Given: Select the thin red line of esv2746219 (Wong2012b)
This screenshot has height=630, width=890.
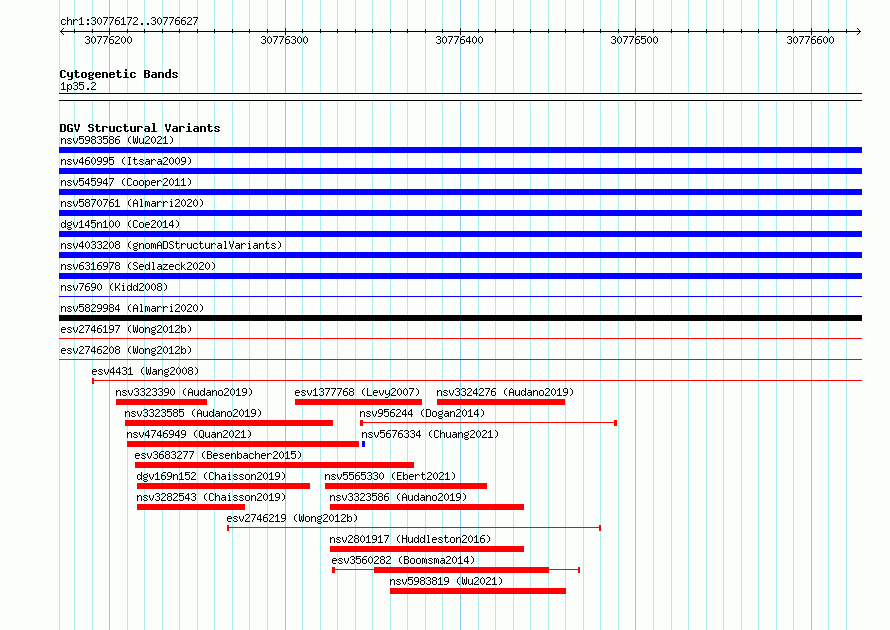Looking at the screenshot, I should [414, 528].
